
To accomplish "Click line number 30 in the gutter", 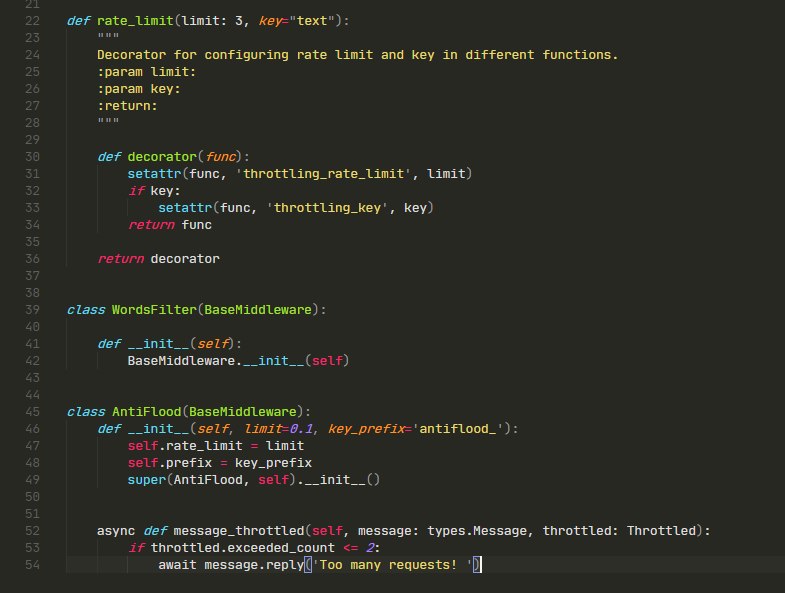I will [x=33, y=157].
